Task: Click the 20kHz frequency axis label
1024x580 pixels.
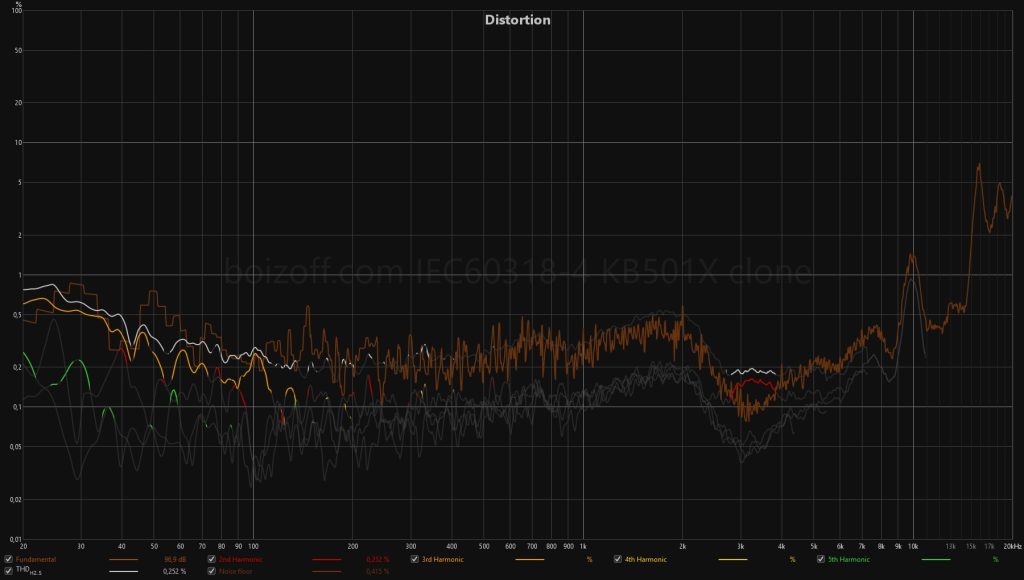Action: (1012, 546)
